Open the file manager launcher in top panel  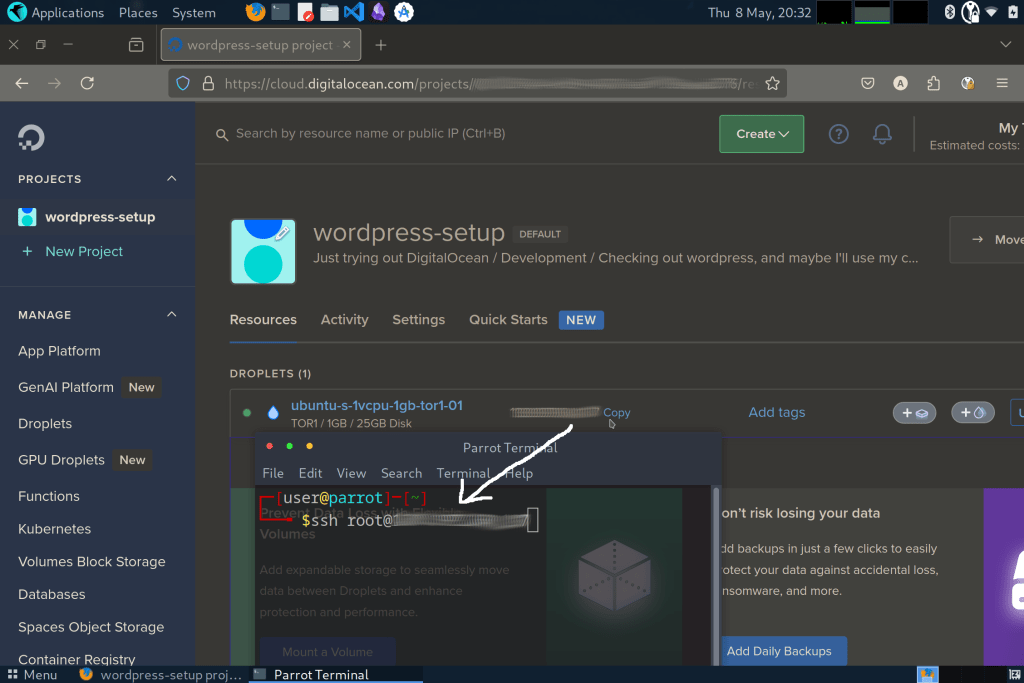pyautogui.click(x=329, y=12)
